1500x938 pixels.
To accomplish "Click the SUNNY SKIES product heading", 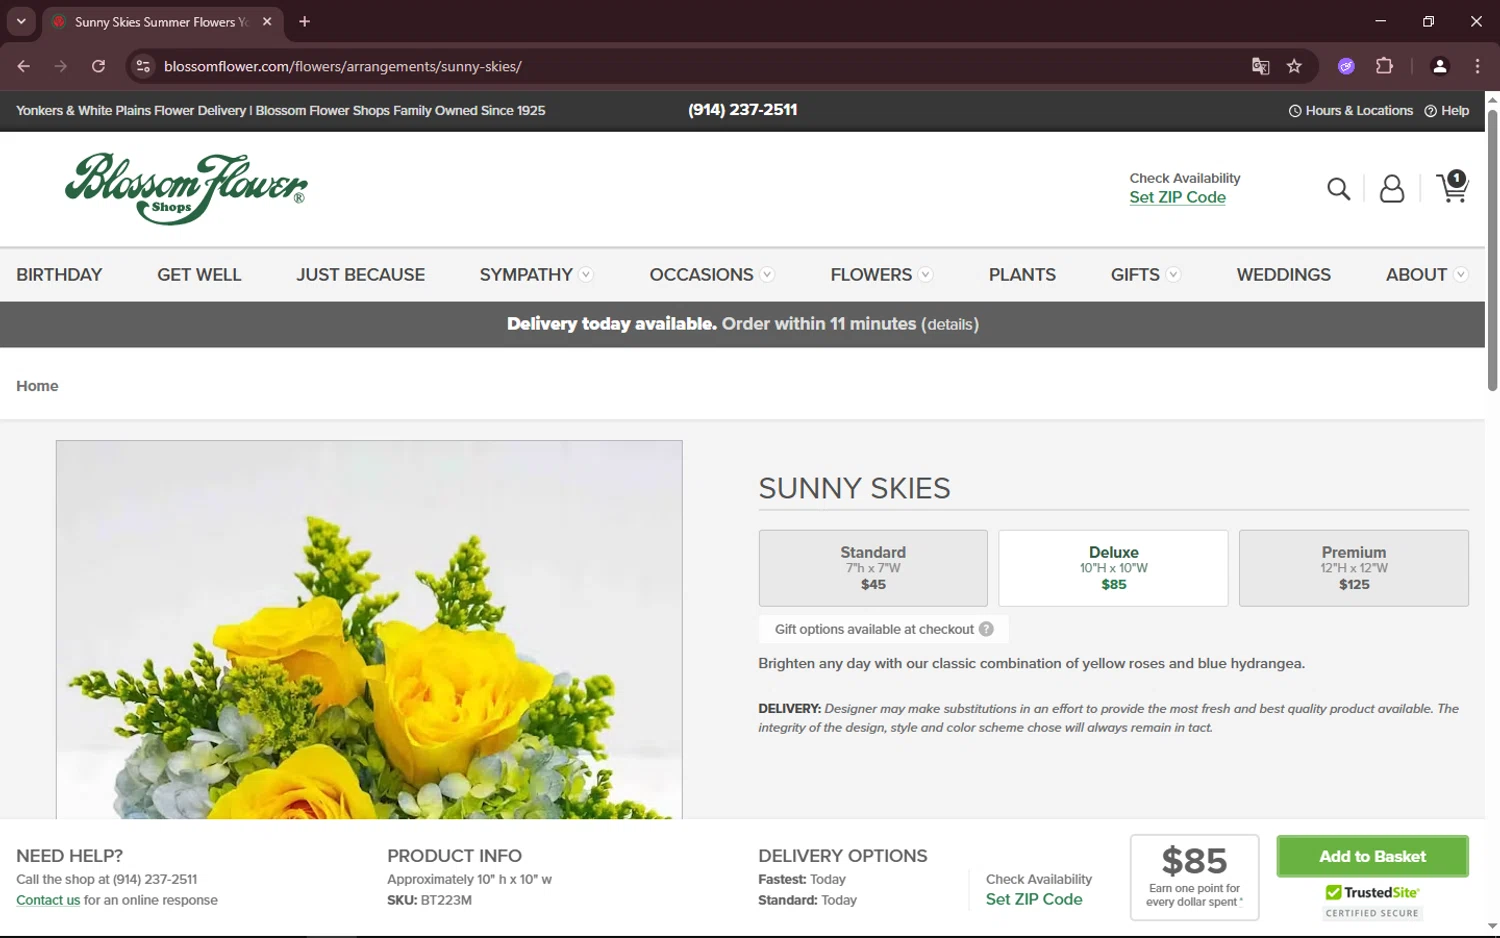I will 854,488.
